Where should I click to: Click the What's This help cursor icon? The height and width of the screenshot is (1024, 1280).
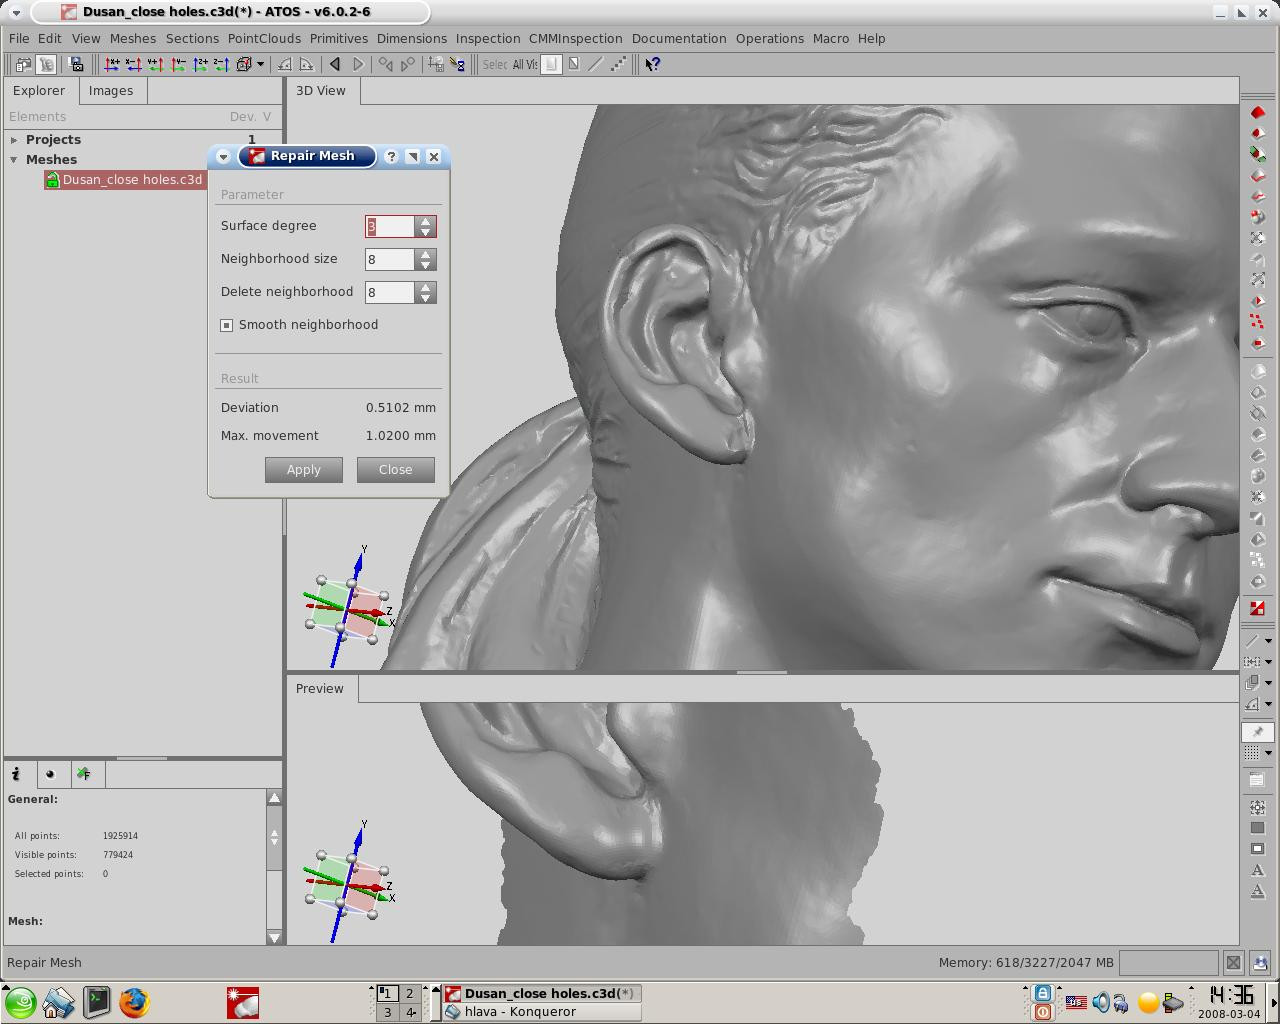[652, 64]
